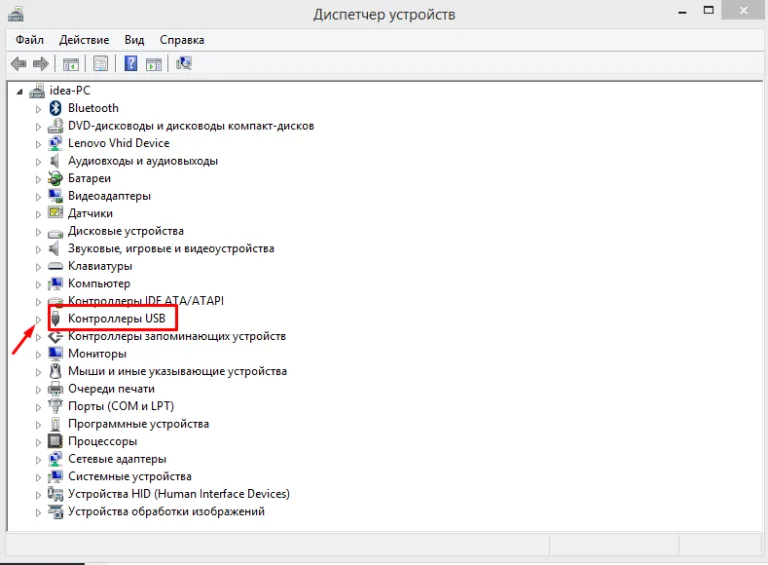
Task: Expand Дисковые устройства arrow
Action: (38, 232)
